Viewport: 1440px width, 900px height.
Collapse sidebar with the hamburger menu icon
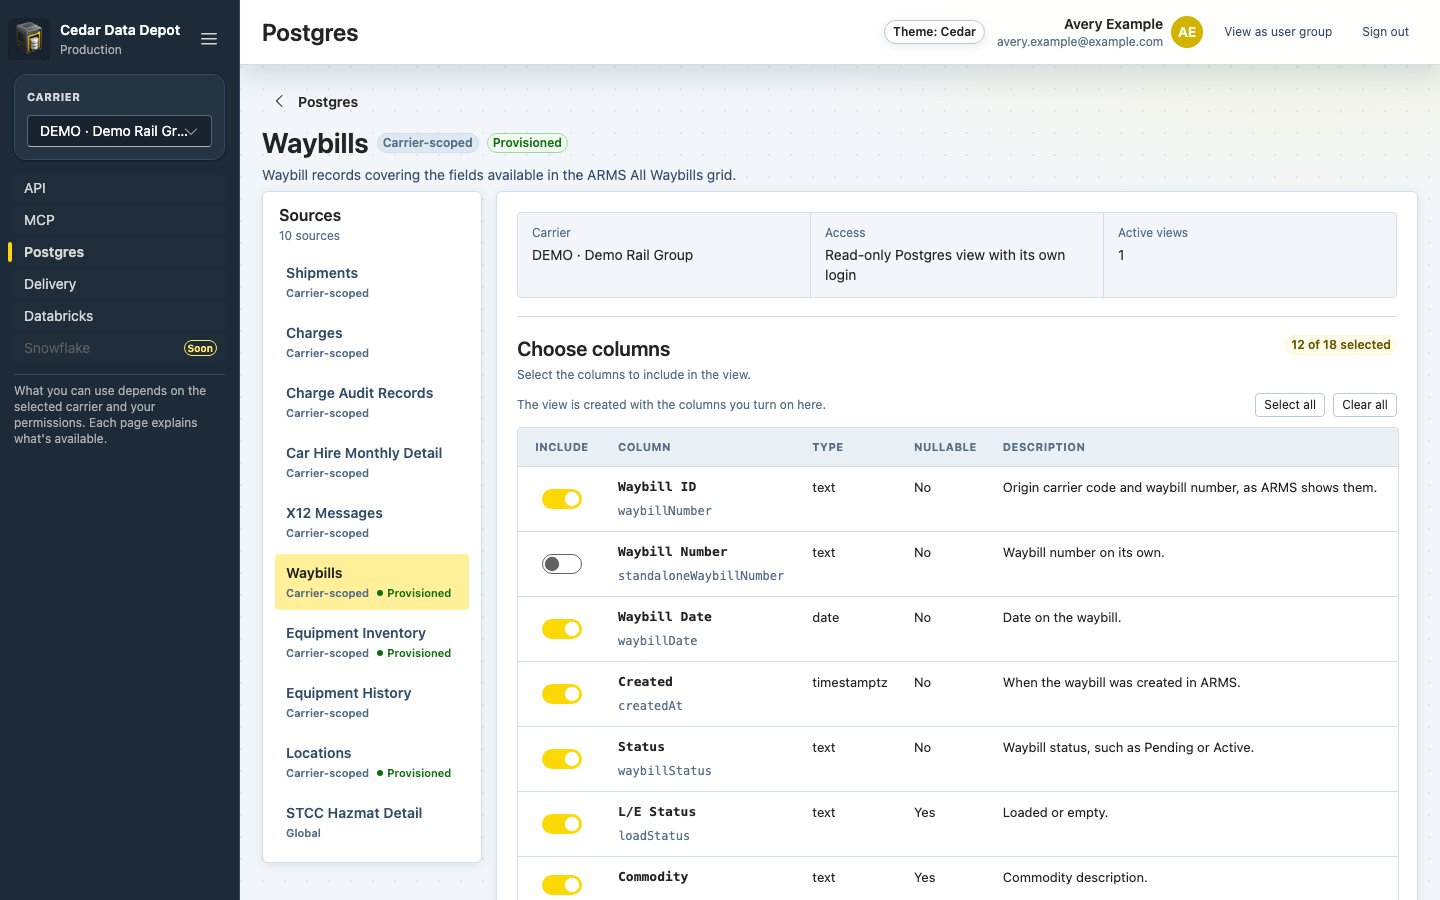pyautogui.click(x=209, y=39)
